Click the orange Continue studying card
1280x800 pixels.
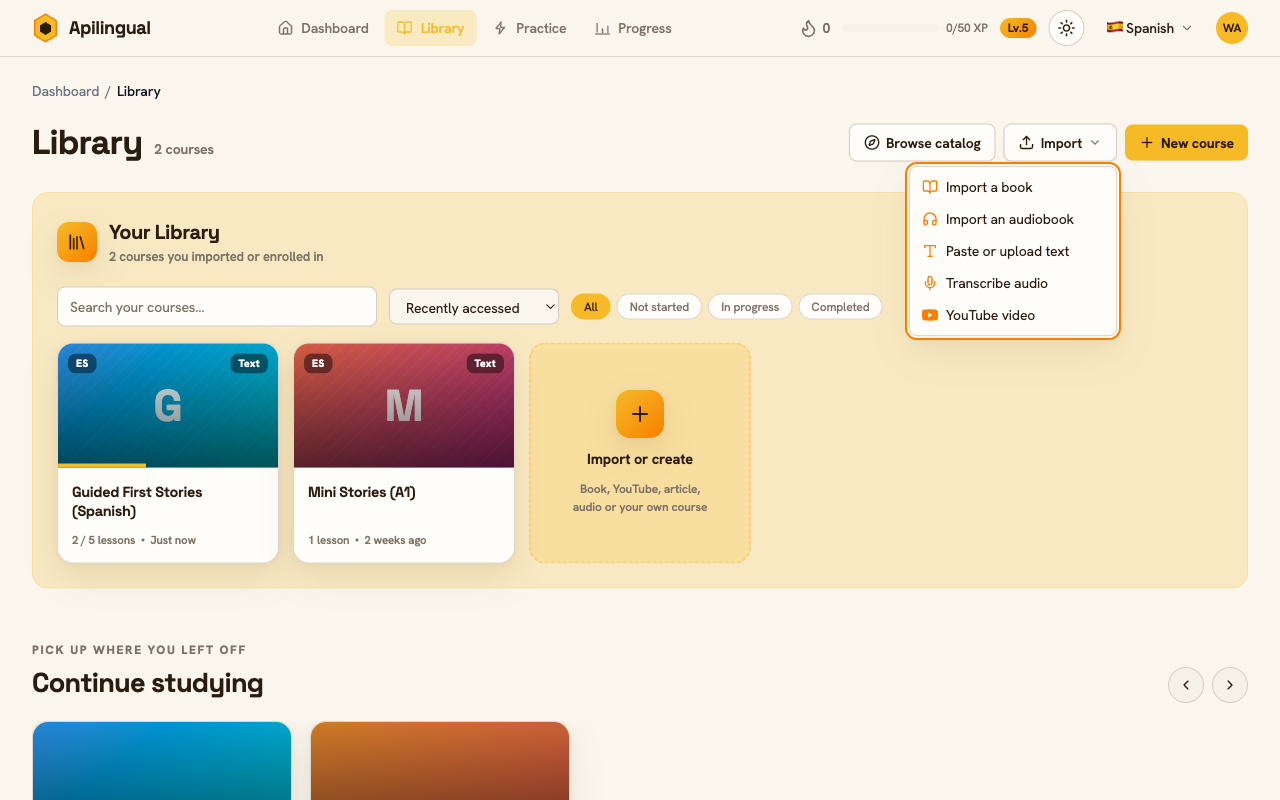(440, 761)
